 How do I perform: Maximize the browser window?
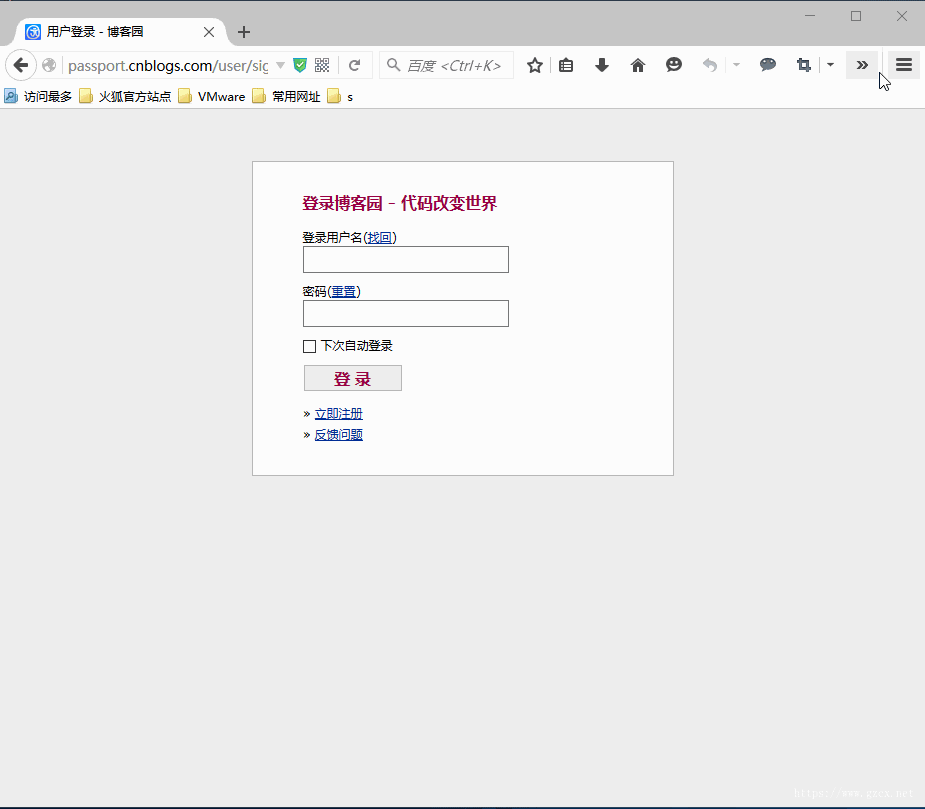pos(856,16)
